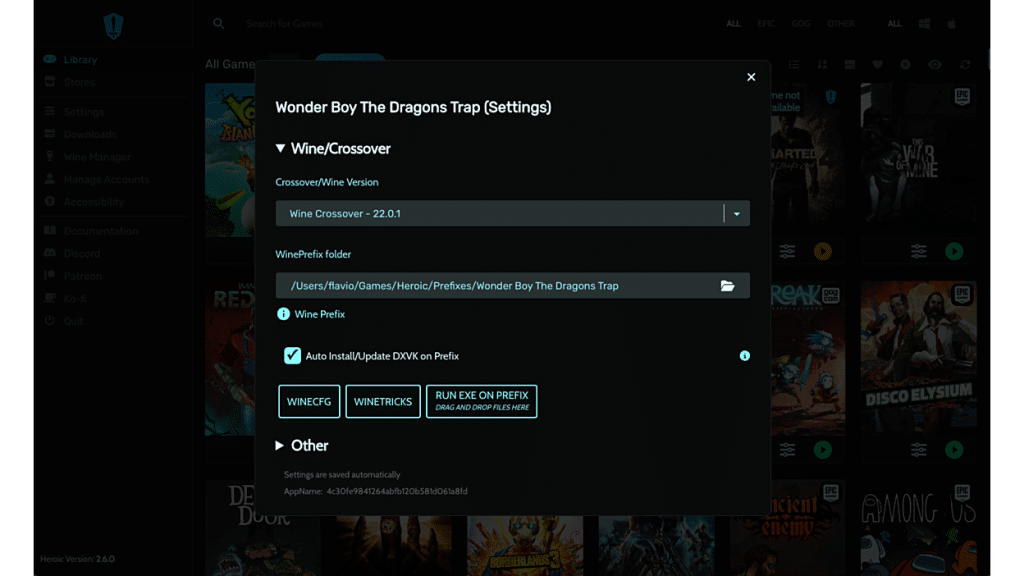Screen dimensions: 1024x576
Task: Click the AppName identifier text
Action: [376, 491]
